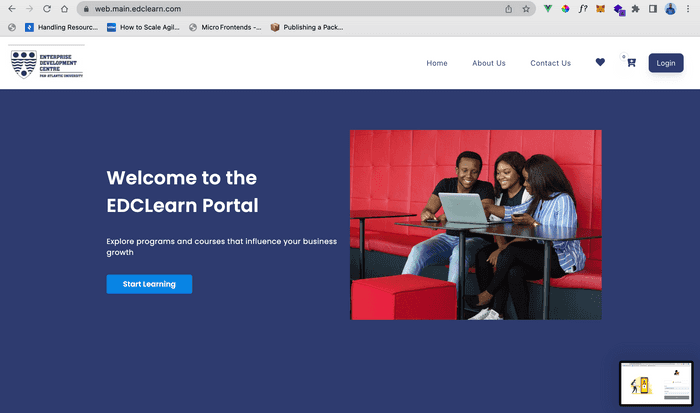This screenshot has height=413, width=700.
Task: Click the Login button
Action: (x=666, y=63)
